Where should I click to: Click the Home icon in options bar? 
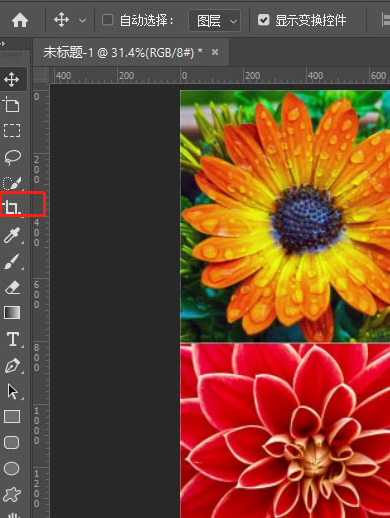(20, 21)
